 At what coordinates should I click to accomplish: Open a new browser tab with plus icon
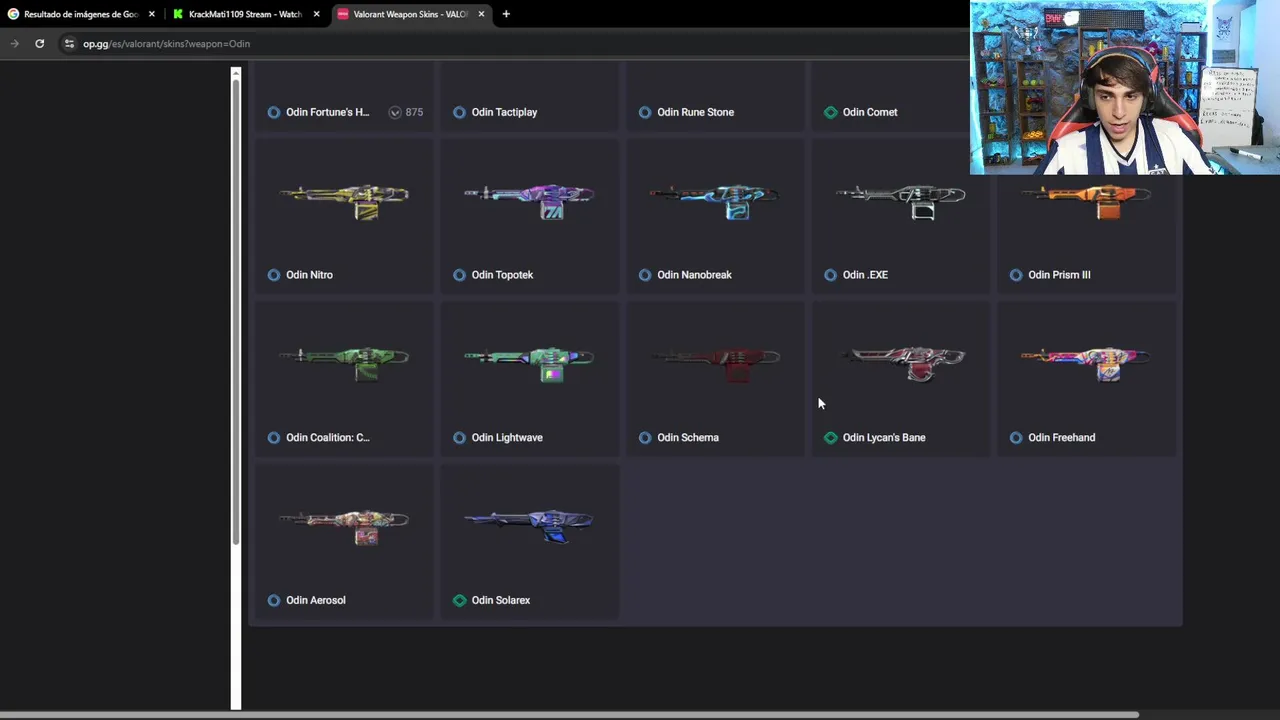tap(506, 14)
